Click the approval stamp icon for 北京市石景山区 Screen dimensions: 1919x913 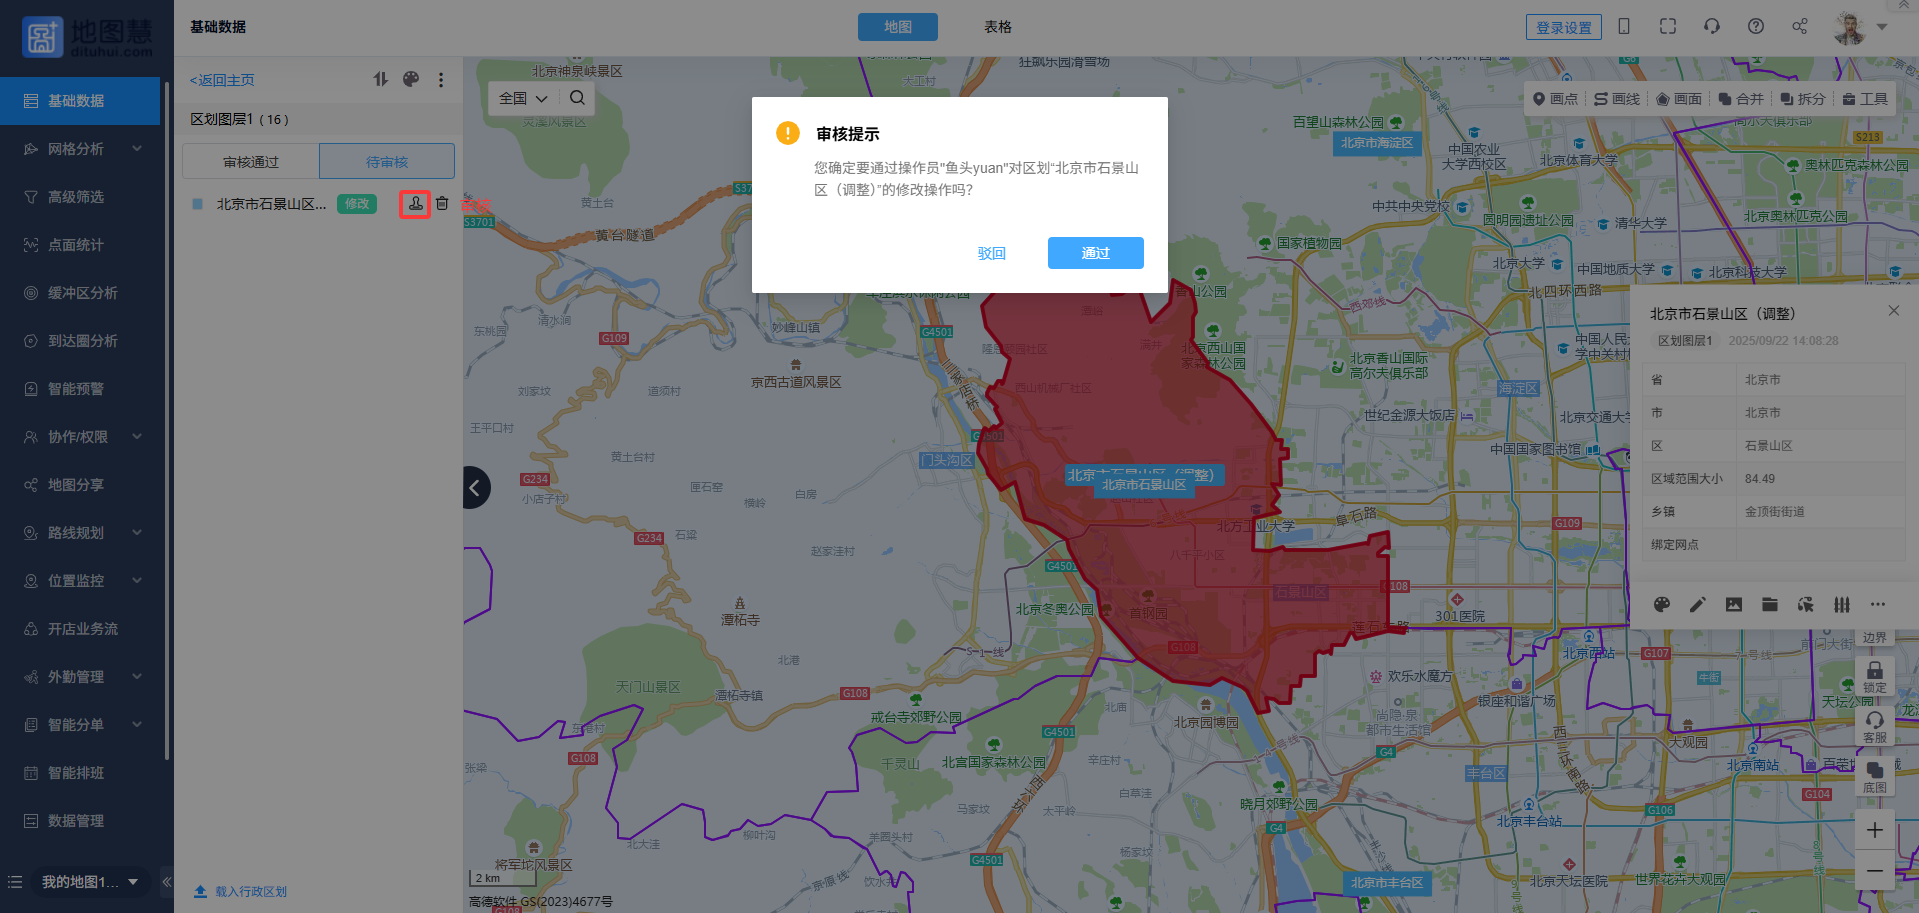coord(415,204)
